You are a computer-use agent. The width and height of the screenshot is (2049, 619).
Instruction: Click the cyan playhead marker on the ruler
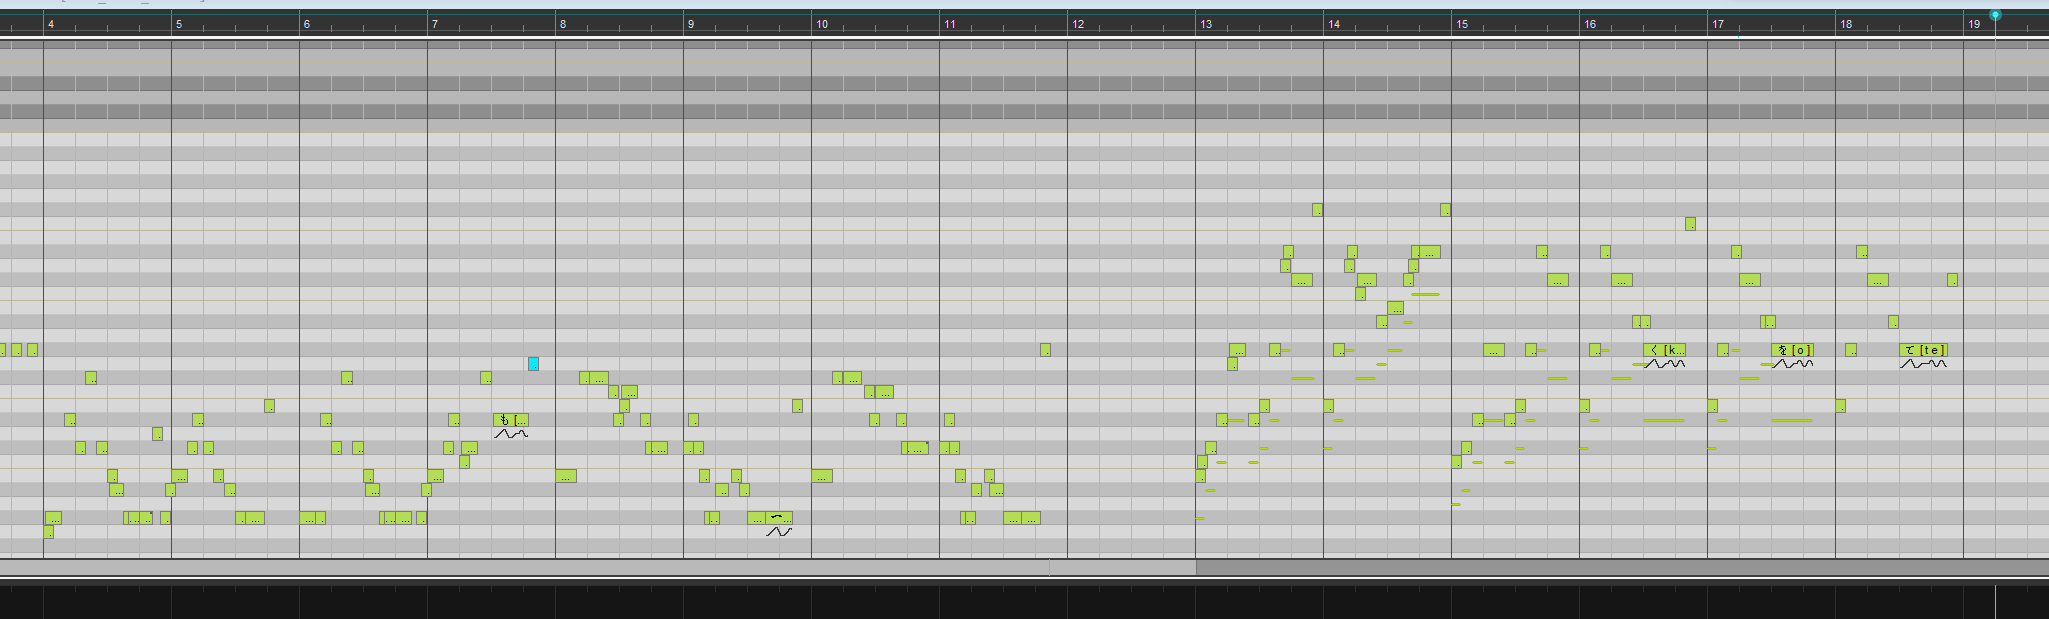[1995, 15]
